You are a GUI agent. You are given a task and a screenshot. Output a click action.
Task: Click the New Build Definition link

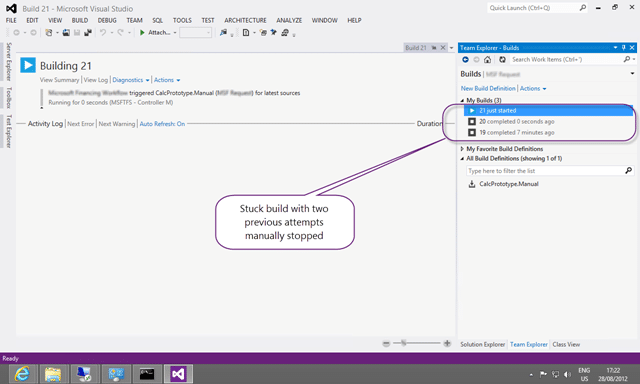(488, 89)
